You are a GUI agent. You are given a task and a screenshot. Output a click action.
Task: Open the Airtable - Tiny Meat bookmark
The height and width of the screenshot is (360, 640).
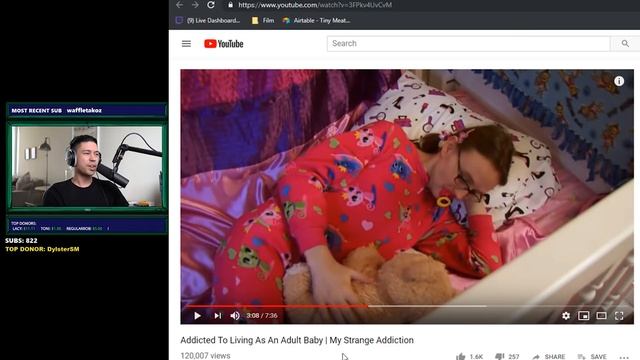[x=316, y=20]
